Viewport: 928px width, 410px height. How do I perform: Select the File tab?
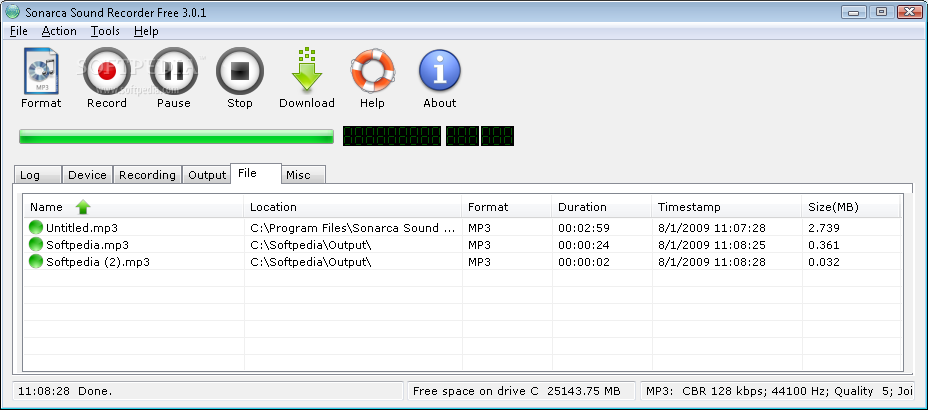click(256, 173)
